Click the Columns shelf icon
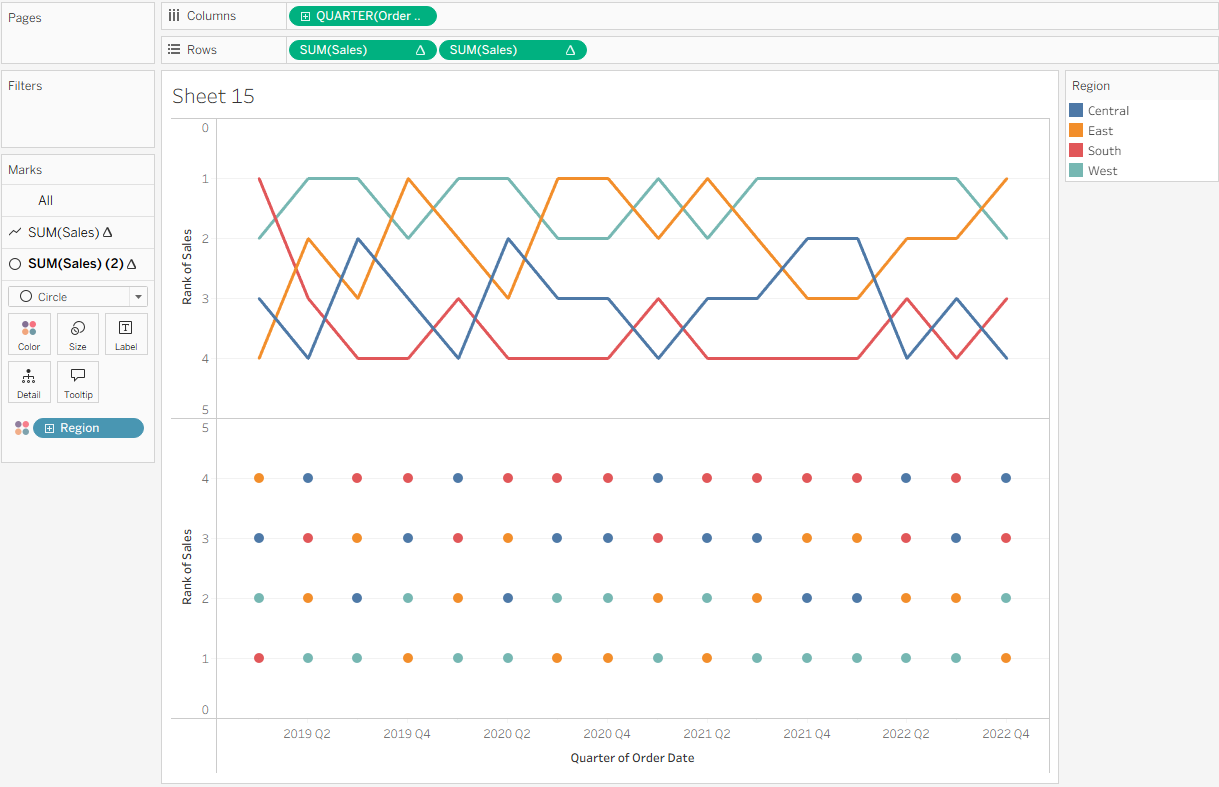 [173, 16]
